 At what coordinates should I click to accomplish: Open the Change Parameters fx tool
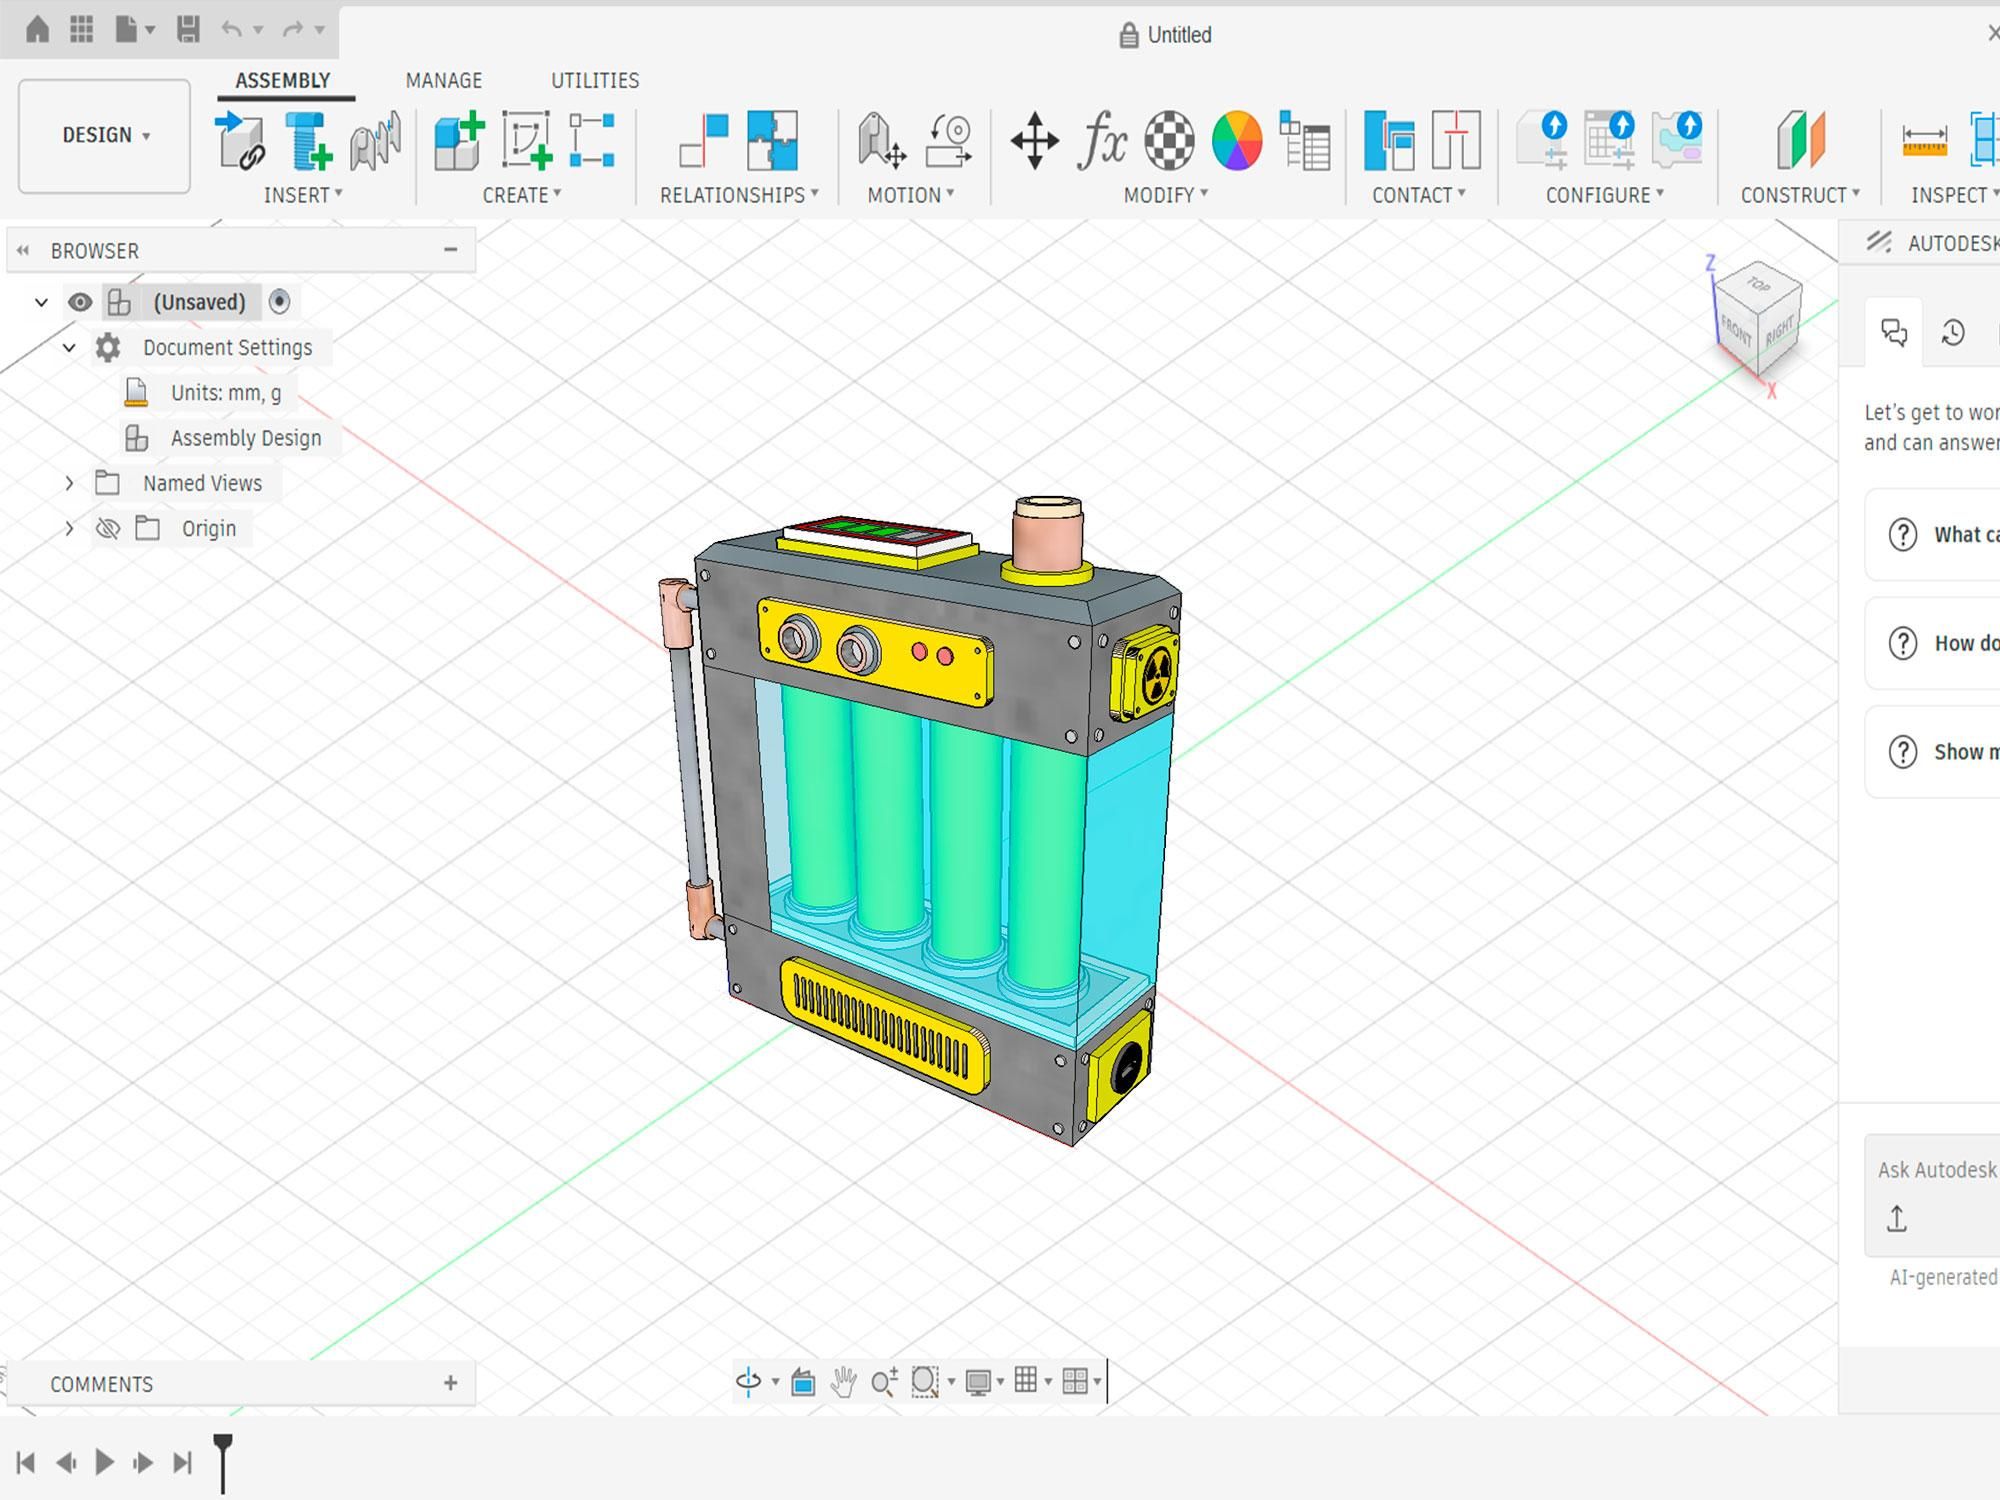click(x=1102, y=140)
